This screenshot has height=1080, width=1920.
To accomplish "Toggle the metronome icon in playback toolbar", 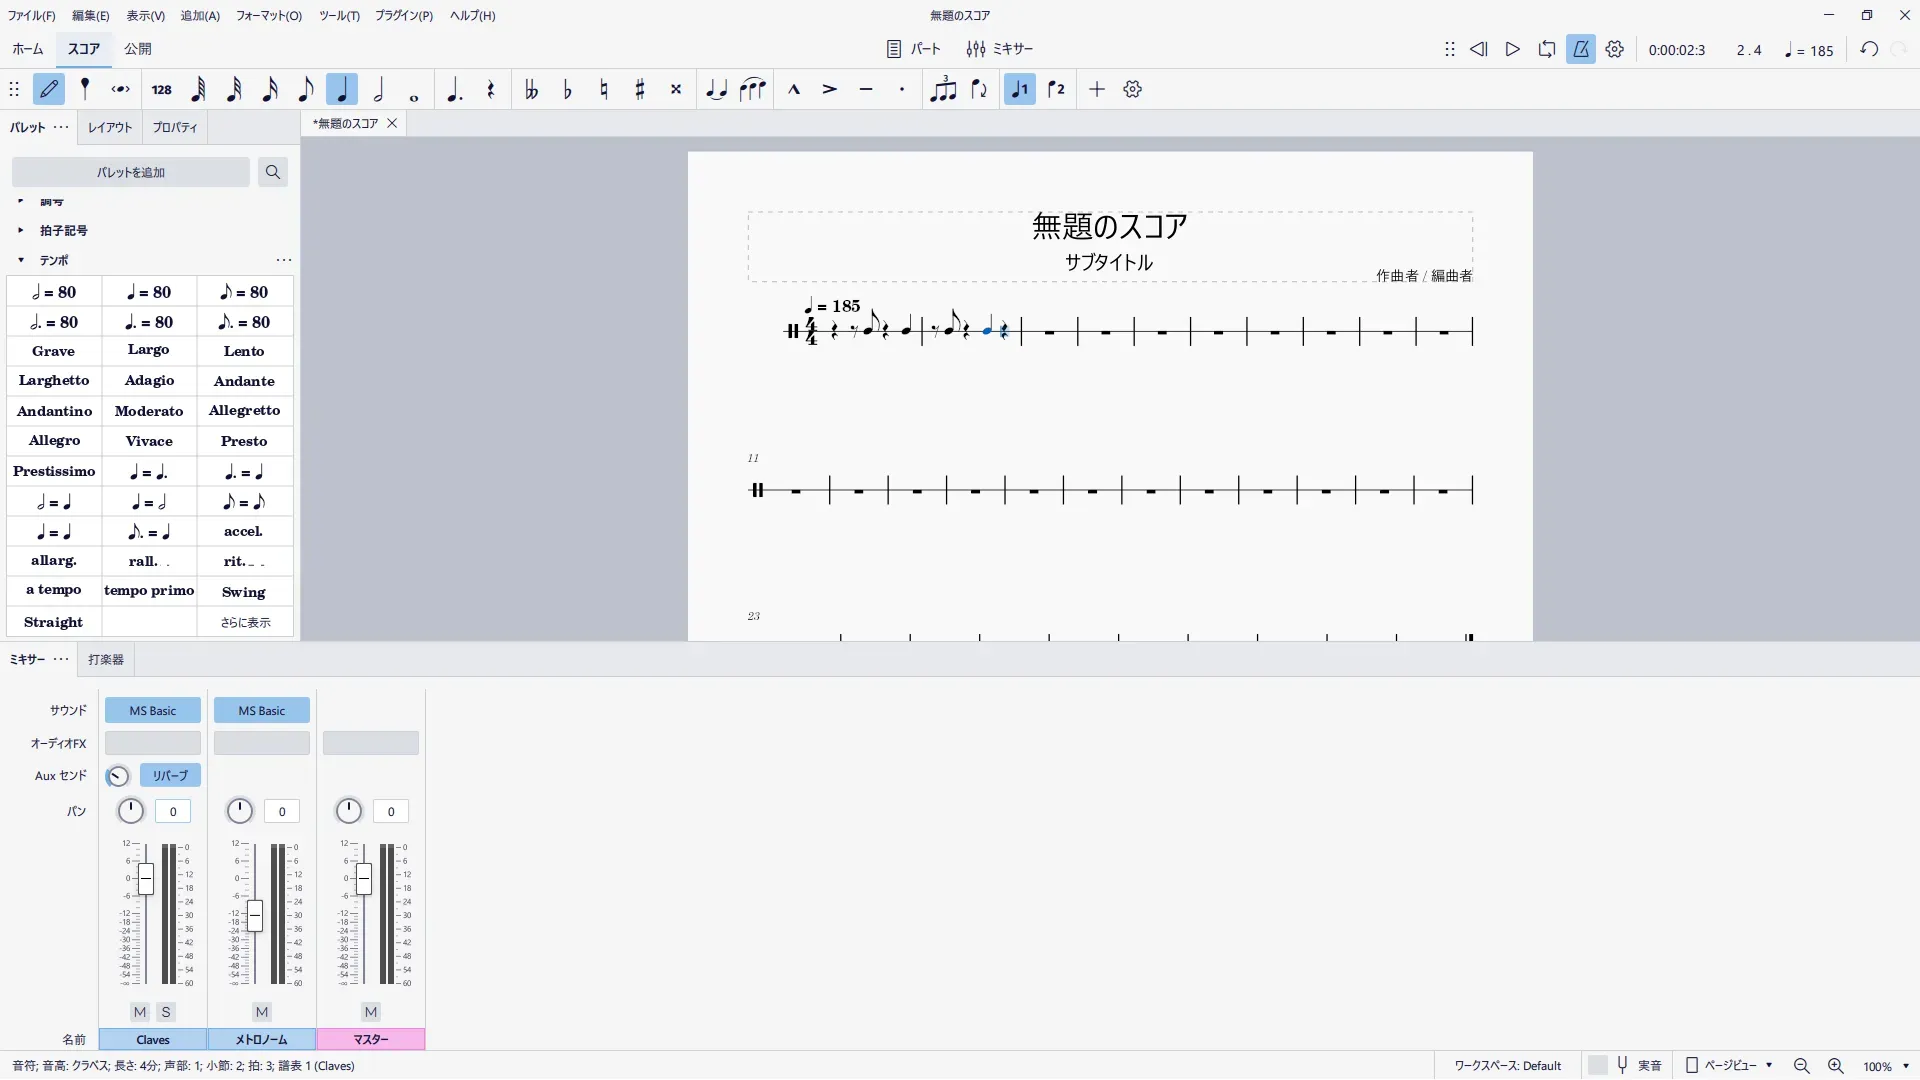I will coord(1580,49).
